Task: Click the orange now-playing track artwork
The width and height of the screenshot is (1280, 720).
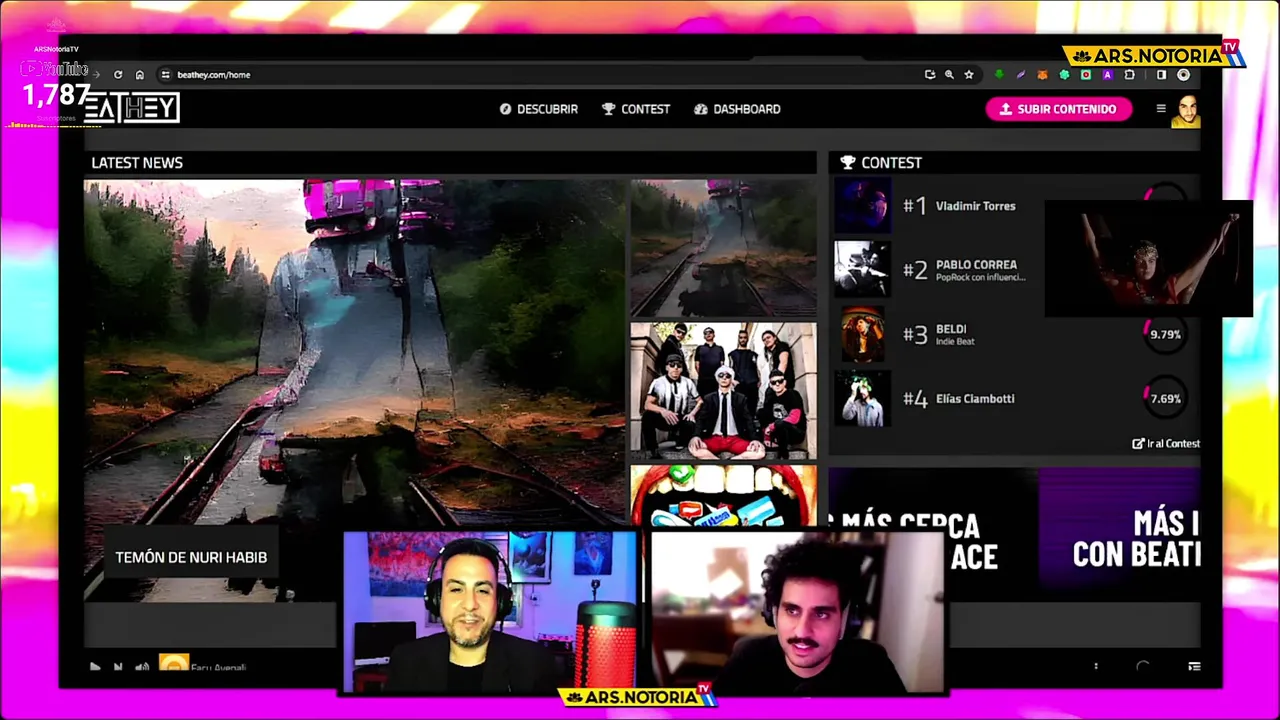Action: click(x=173, y=663)
